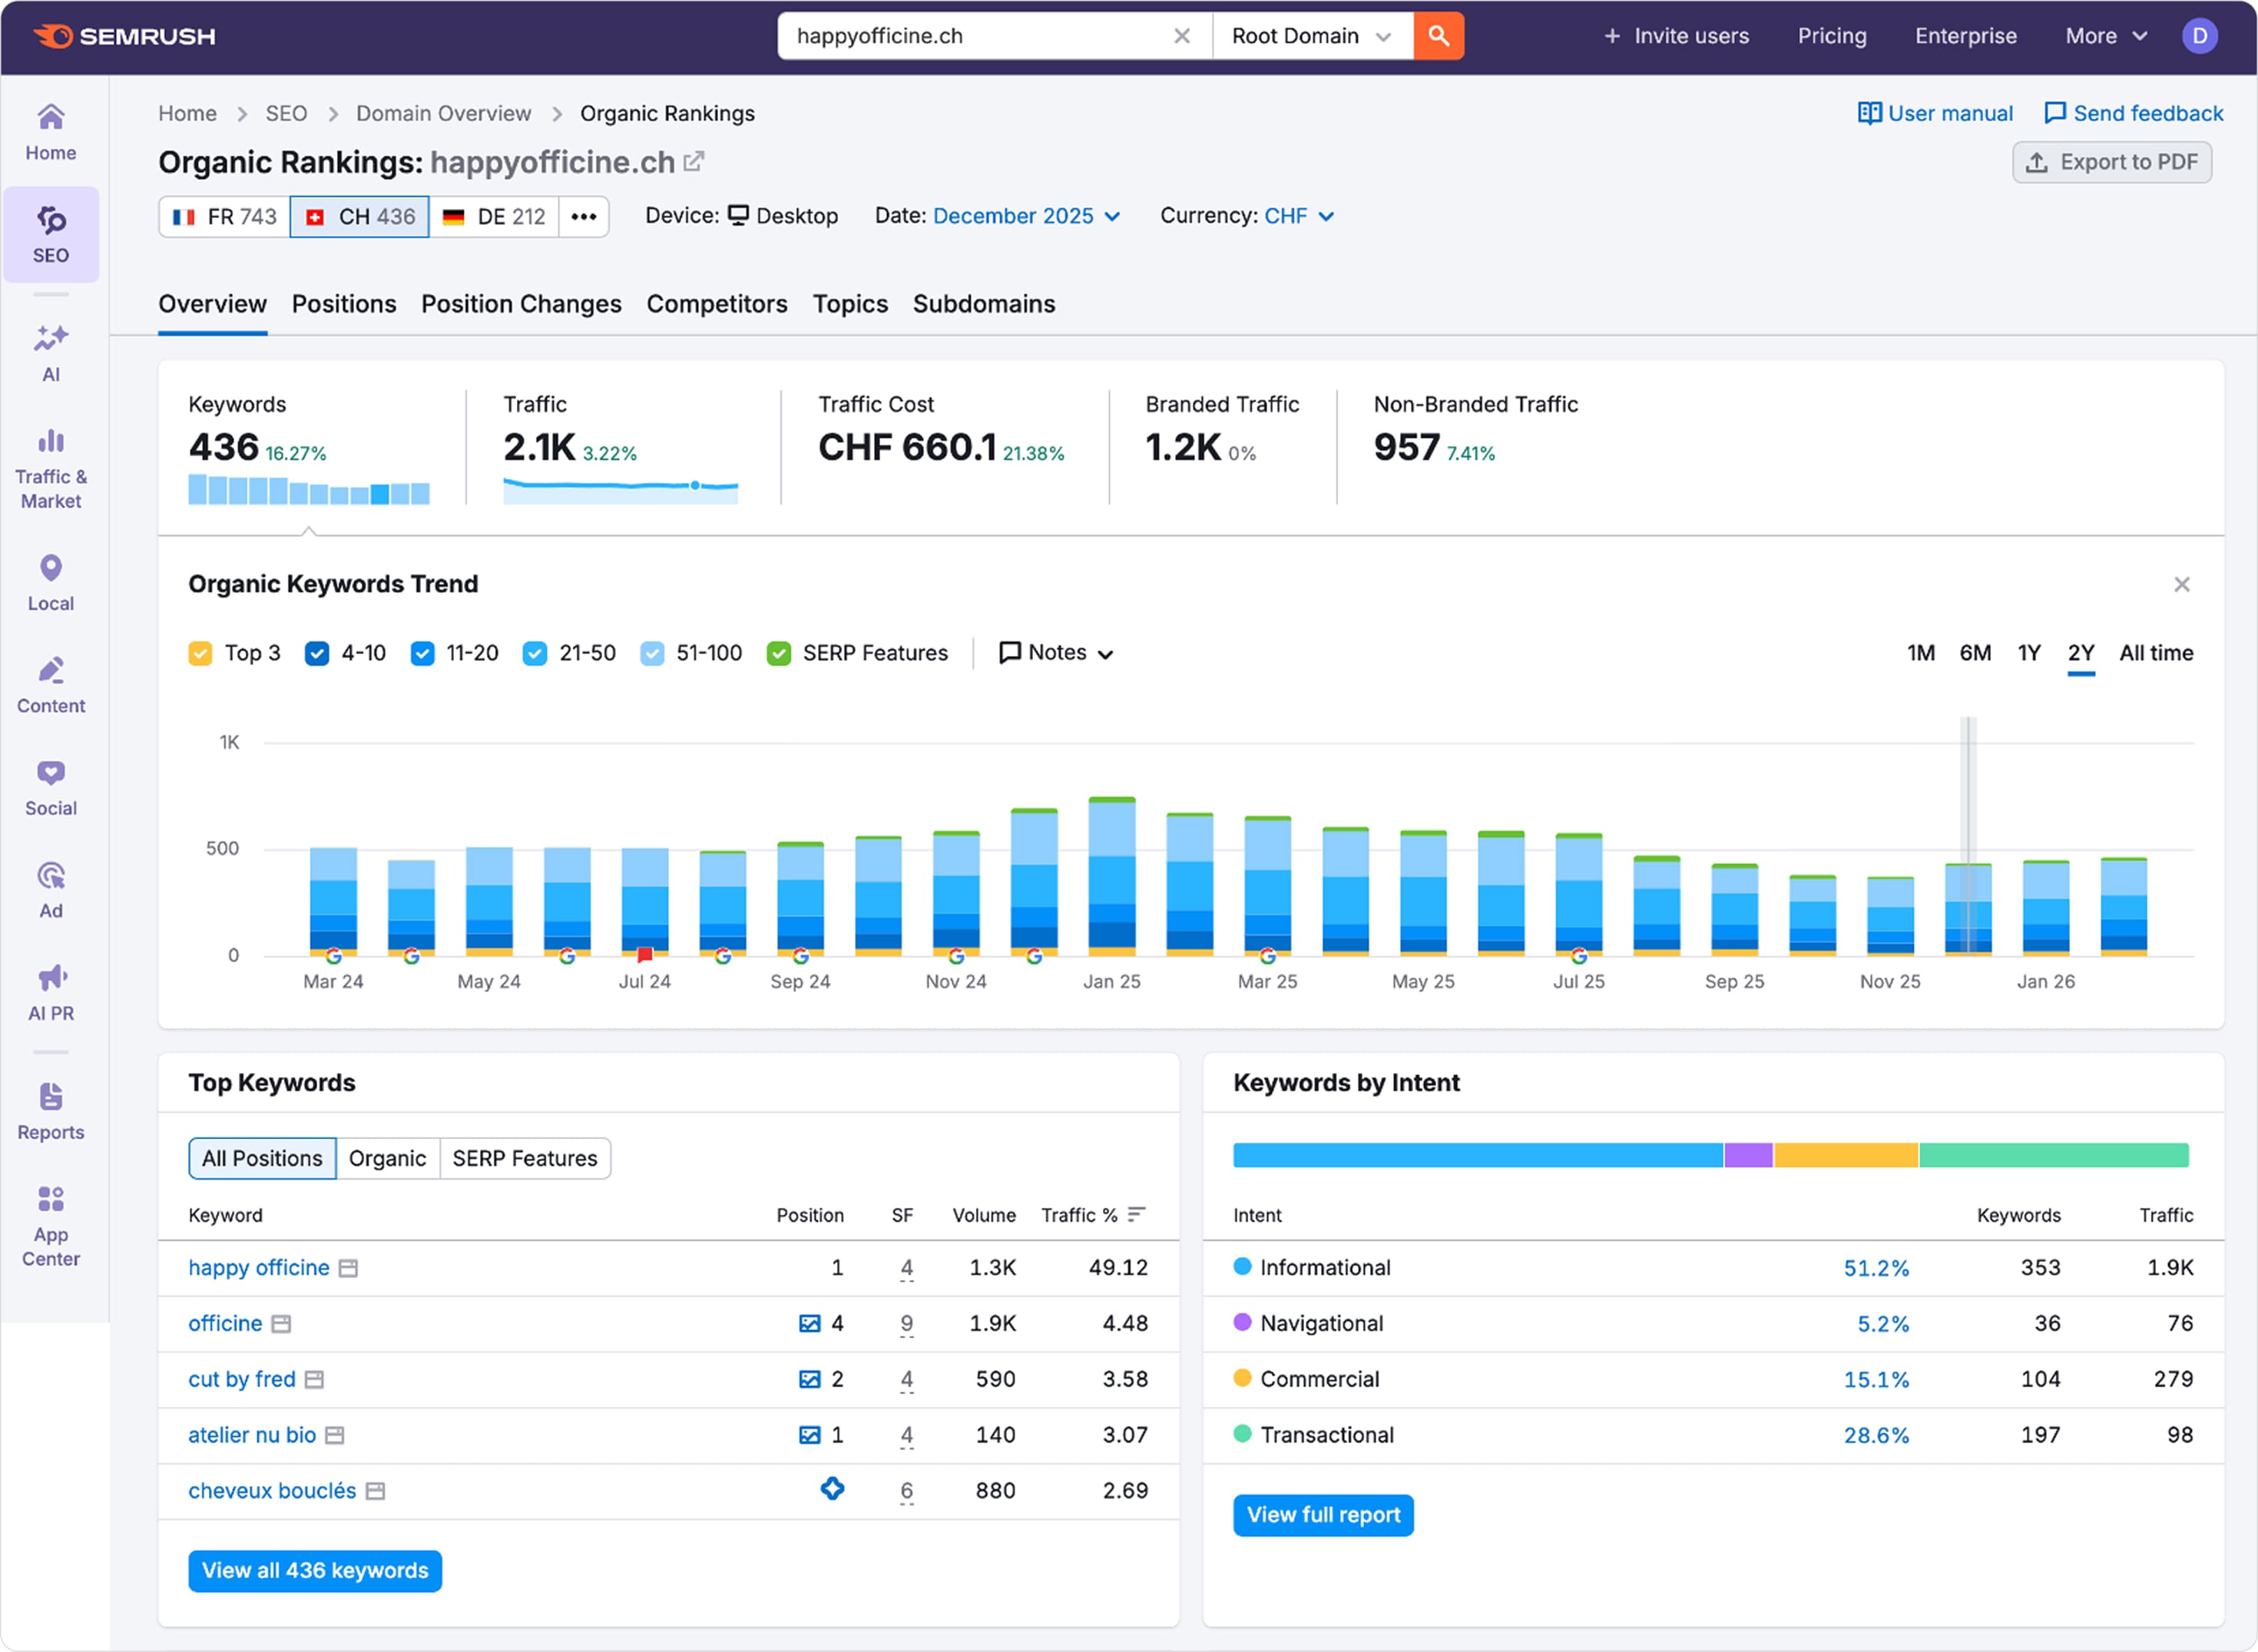2258x1652 pixels.
Task: Toggle the 51-100 positions checkbox
Action: (x=652, y=653)
